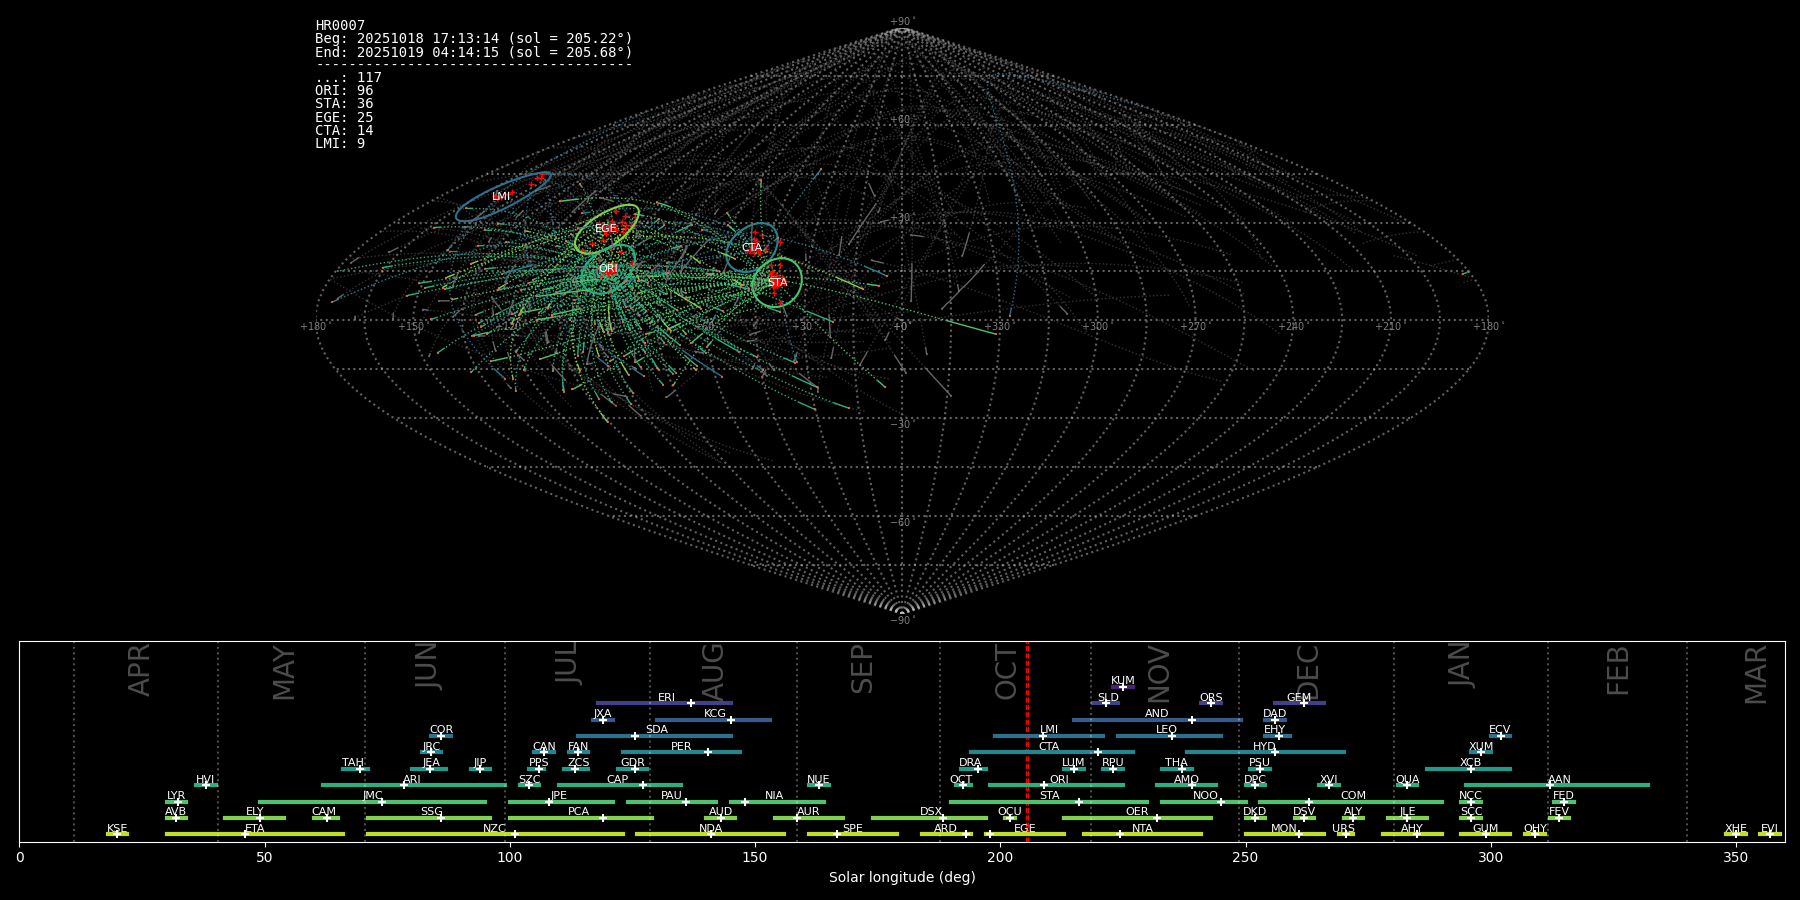Image resolution: width=1800 pixels, height=900 pixels.
Task: Click the NIA shower bar in timeline
Action: coord(777,802)
